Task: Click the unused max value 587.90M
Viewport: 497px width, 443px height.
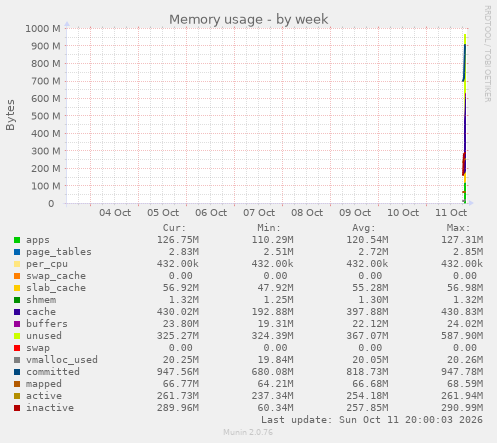Action: tap(462, 336)
